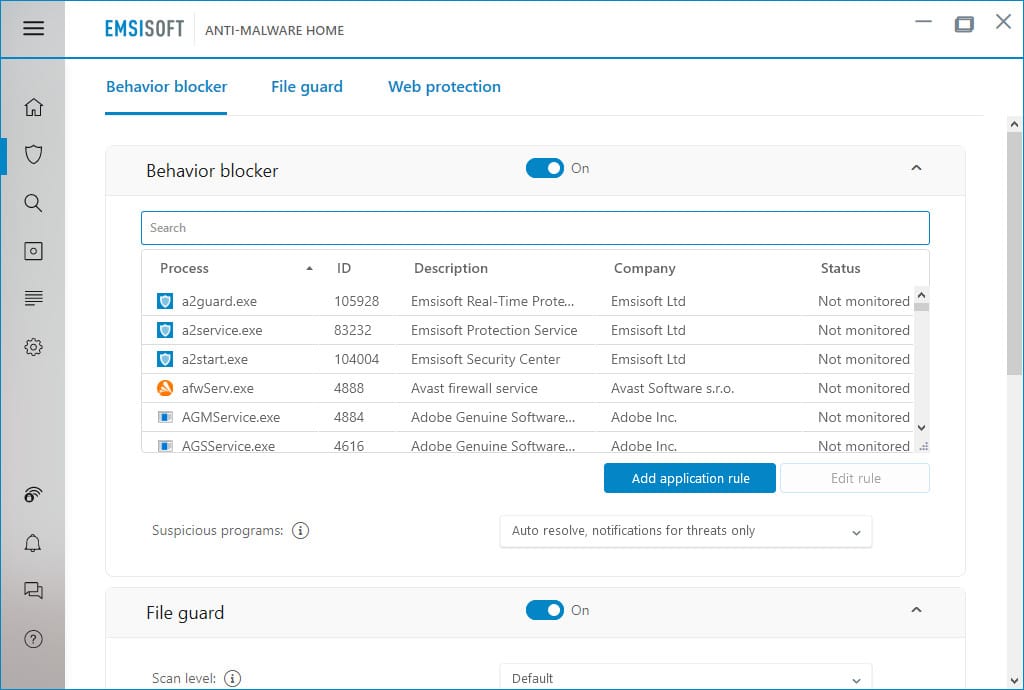
Task: Open the Protection shield sidebar icon
Action: (33, 155)
